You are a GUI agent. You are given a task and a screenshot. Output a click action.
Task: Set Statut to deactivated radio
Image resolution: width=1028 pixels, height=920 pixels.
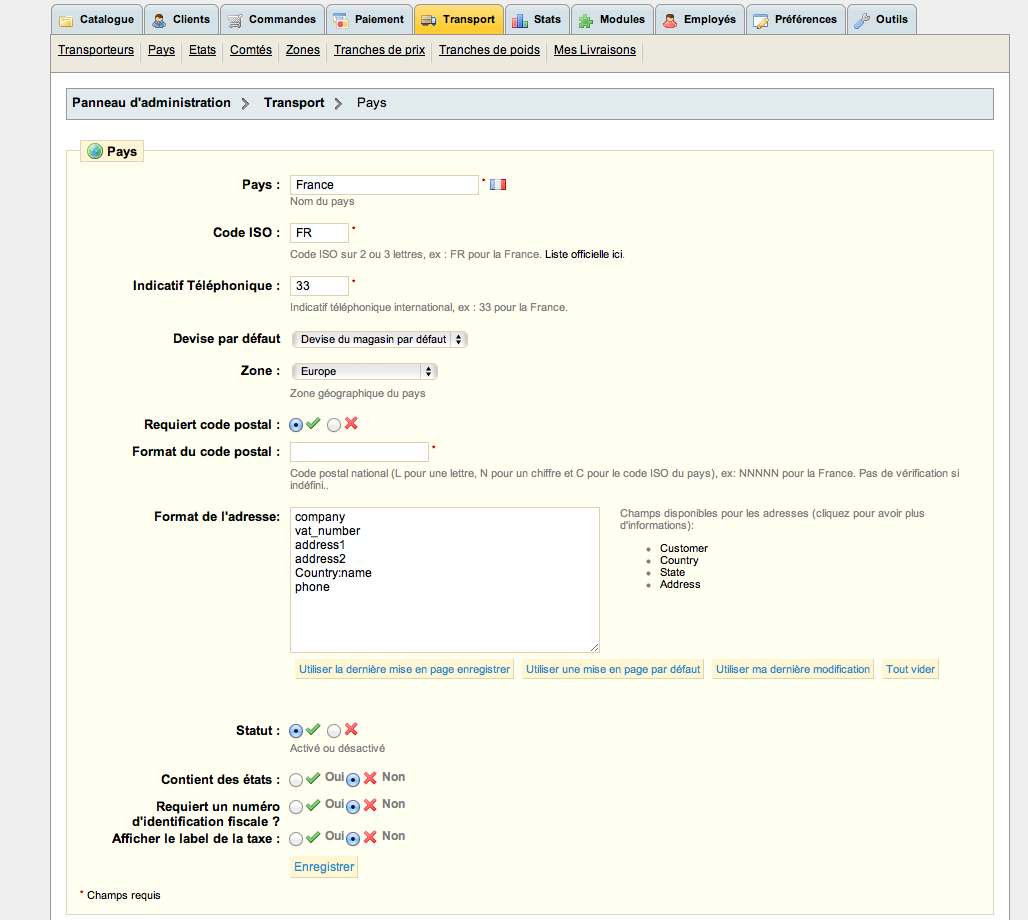point(334,730)
